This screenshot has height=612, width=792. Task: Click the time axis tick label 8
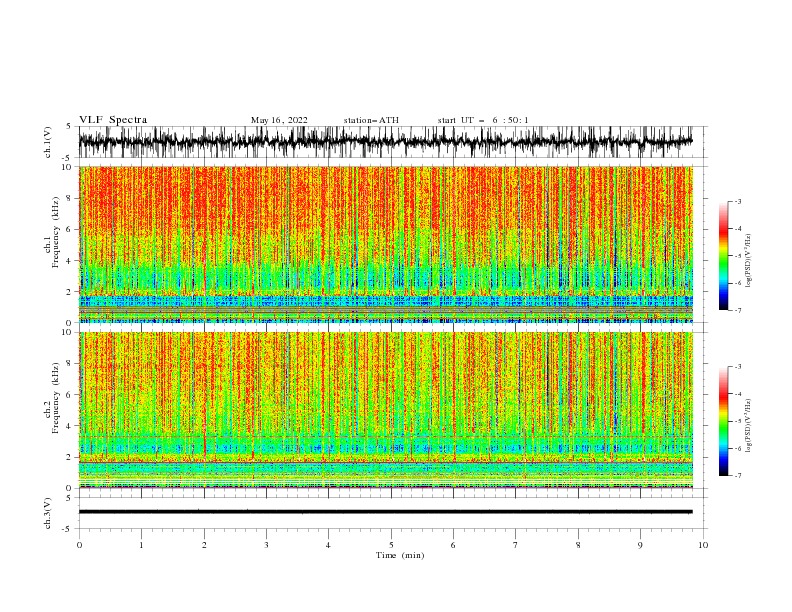578,545
